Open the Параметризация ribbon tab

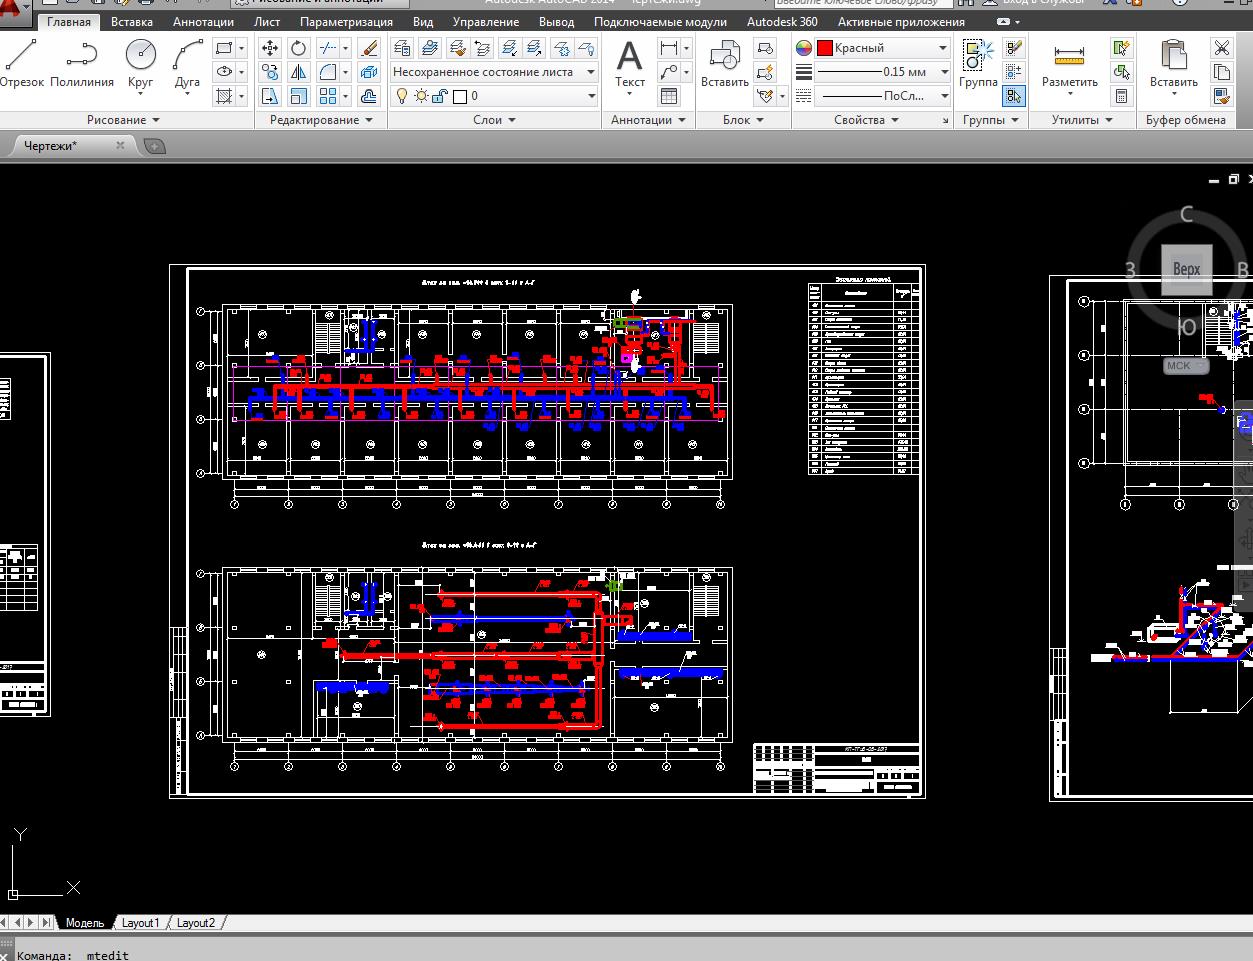click(x=346, y=21)
